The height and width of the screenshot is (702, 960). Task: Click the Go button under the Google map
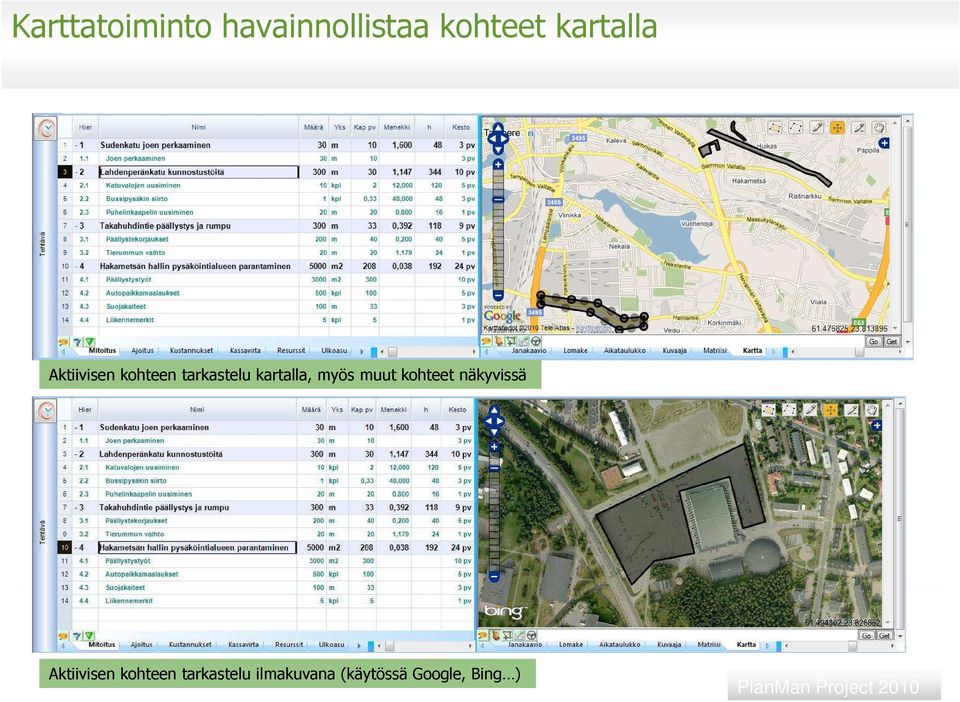click(874, 342)
